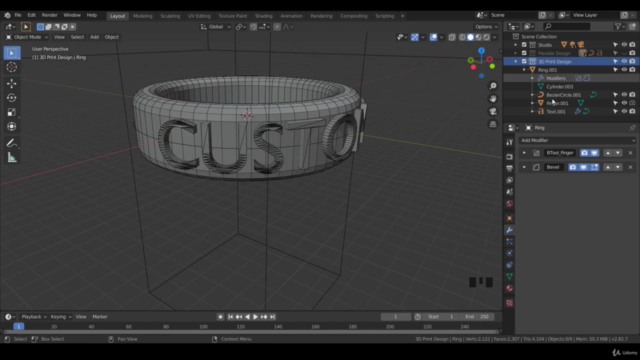Click the pan view hand gizmo

pos(493,98)
